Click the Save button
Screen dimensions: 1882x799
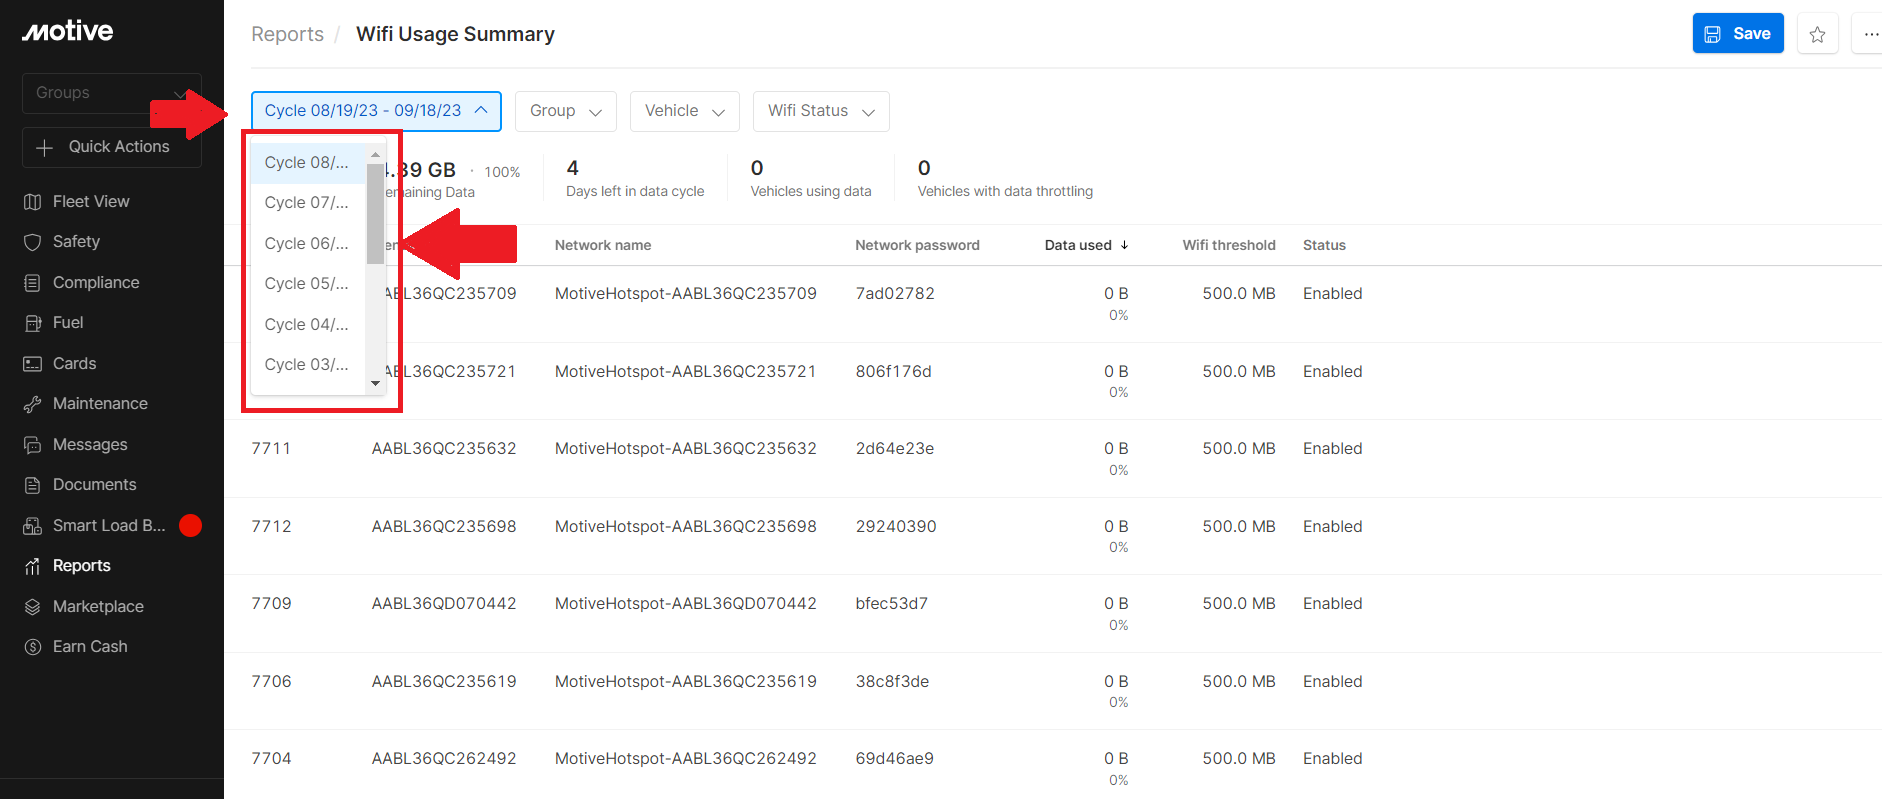pos(1738,34)
